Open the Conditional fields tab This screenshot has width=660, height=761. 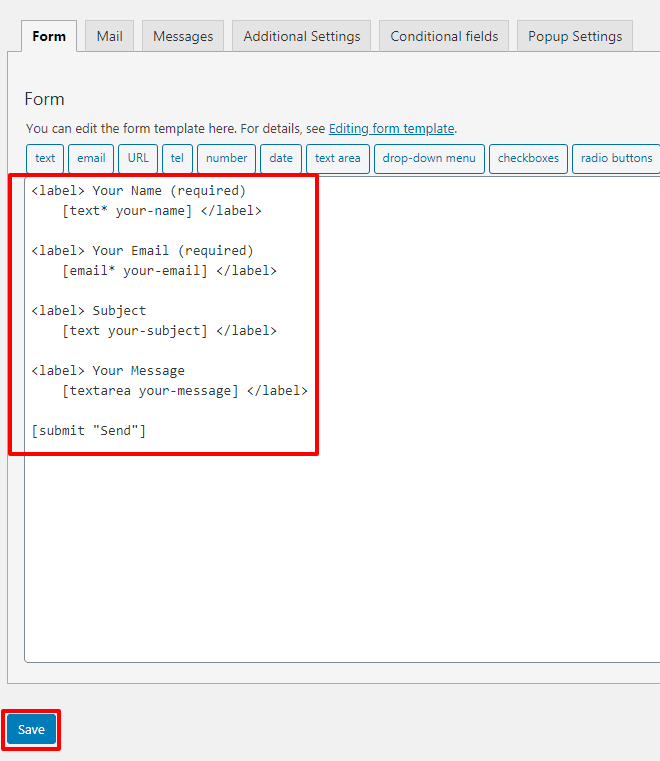(x=444, y=36)
